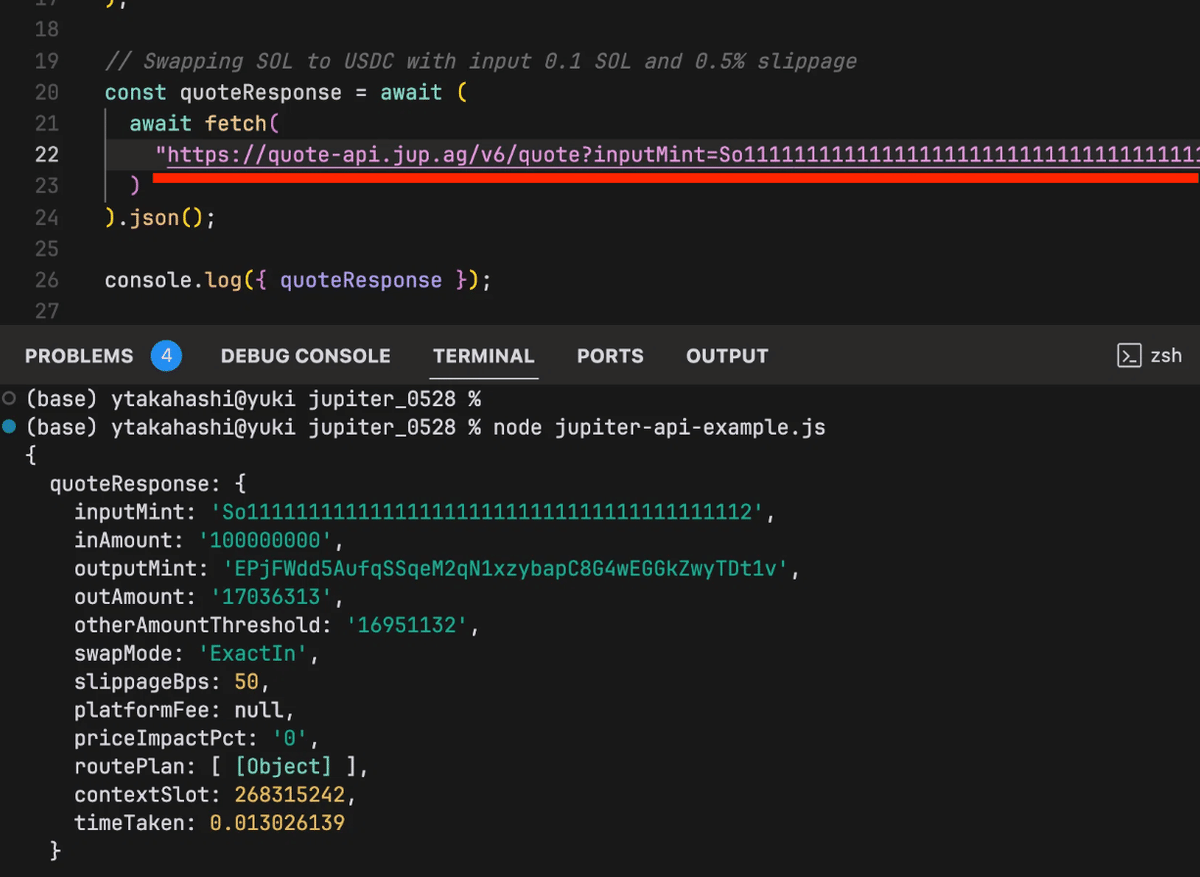This screenshot has width=1200, height=877.
Task: Select the TERMINAL tab
Action: pyautogui.click(x=483, y=355)
